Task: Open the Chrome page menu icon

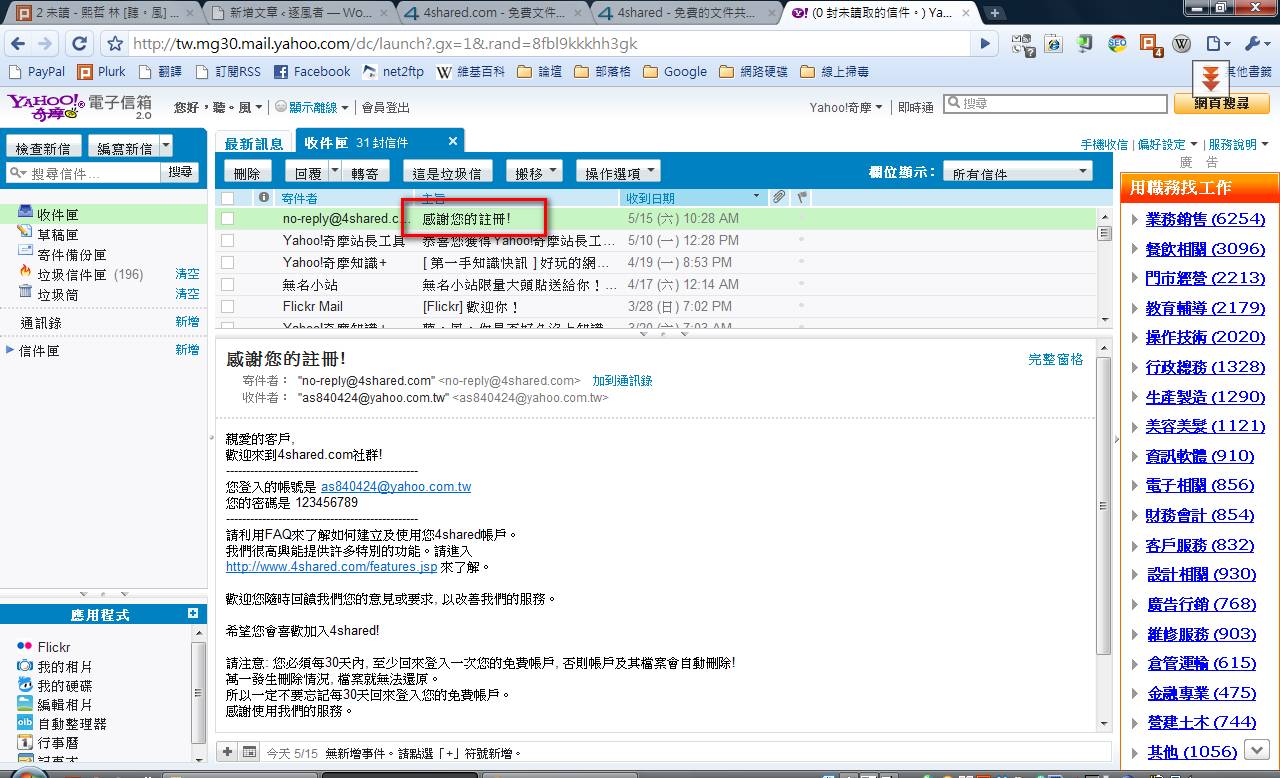Action: click(x=1217, y=44)
